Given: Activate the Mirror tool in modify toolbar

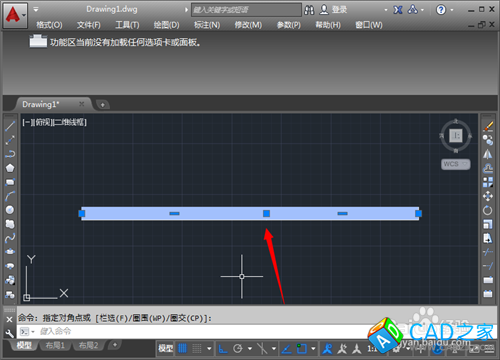Looking at the screenshot, I should 488,154.
